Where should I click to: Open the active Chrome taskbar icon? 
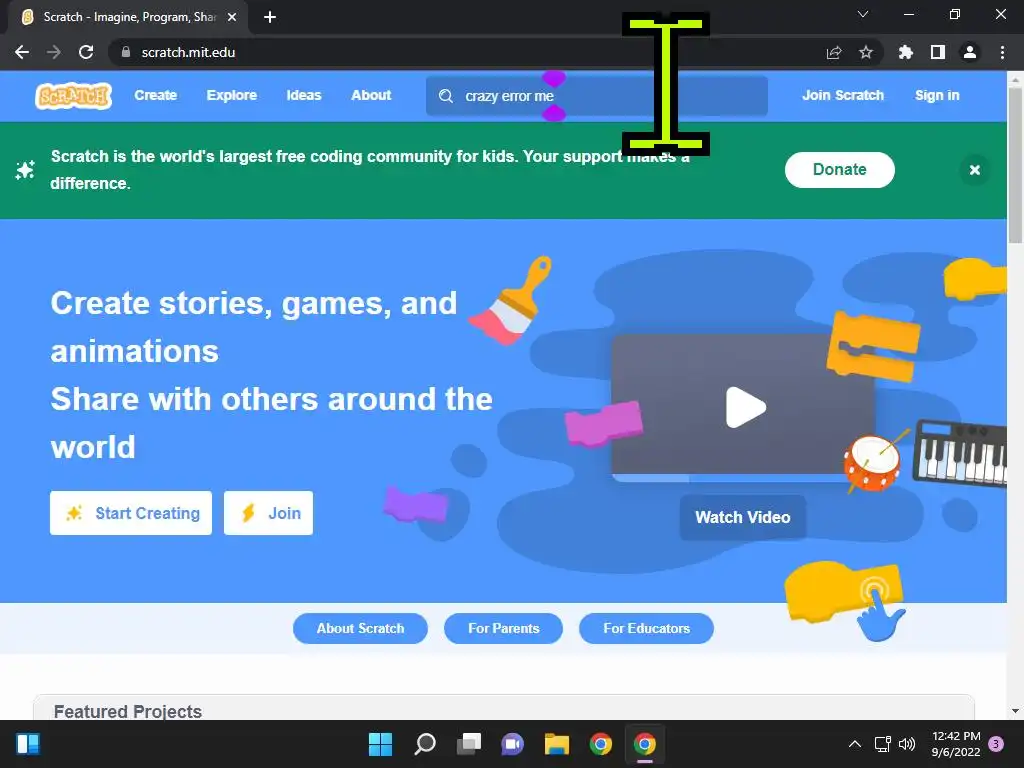point(645,744)
